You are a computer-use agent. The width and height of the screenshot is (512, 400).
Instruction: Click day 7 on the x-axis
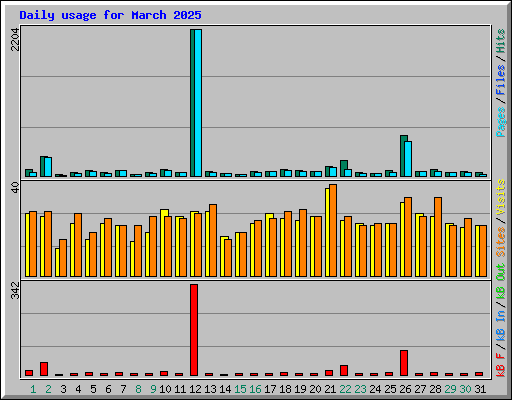(123, 389)
